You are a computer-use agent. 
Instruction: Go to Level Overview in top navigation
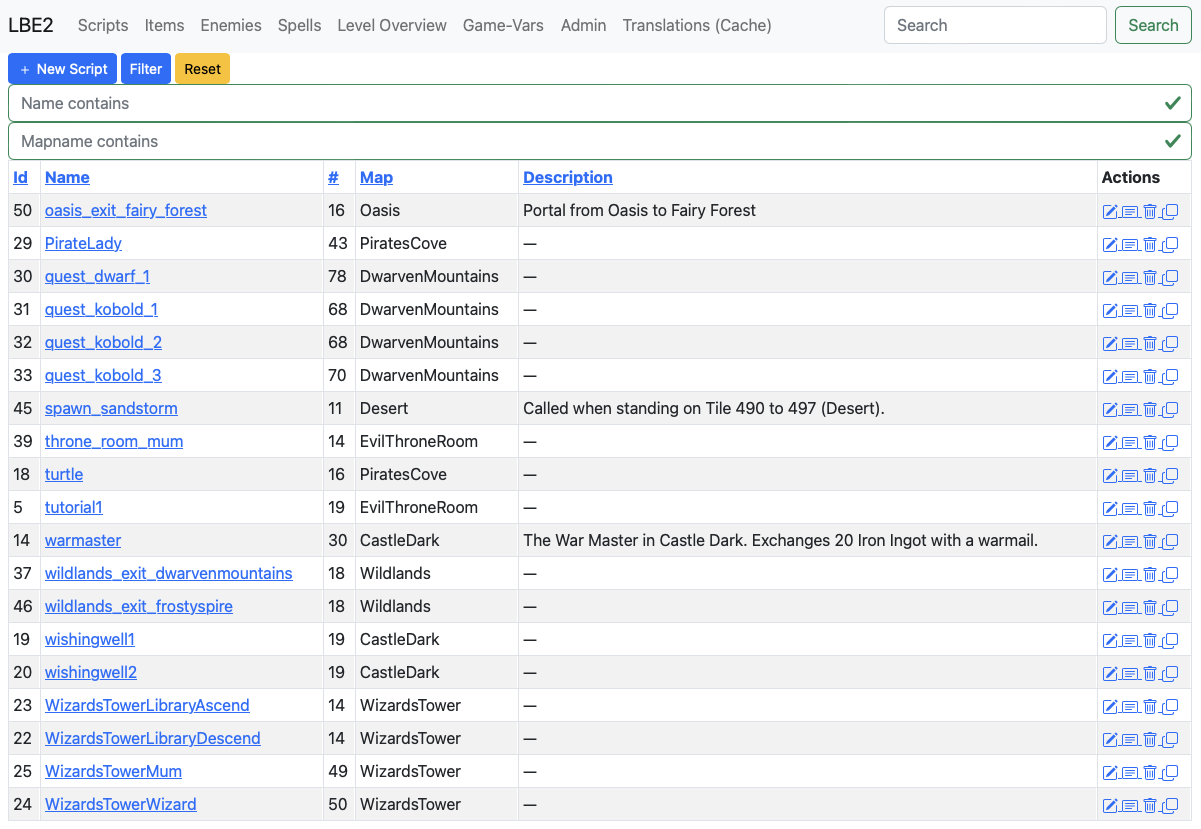click(392, 25)
